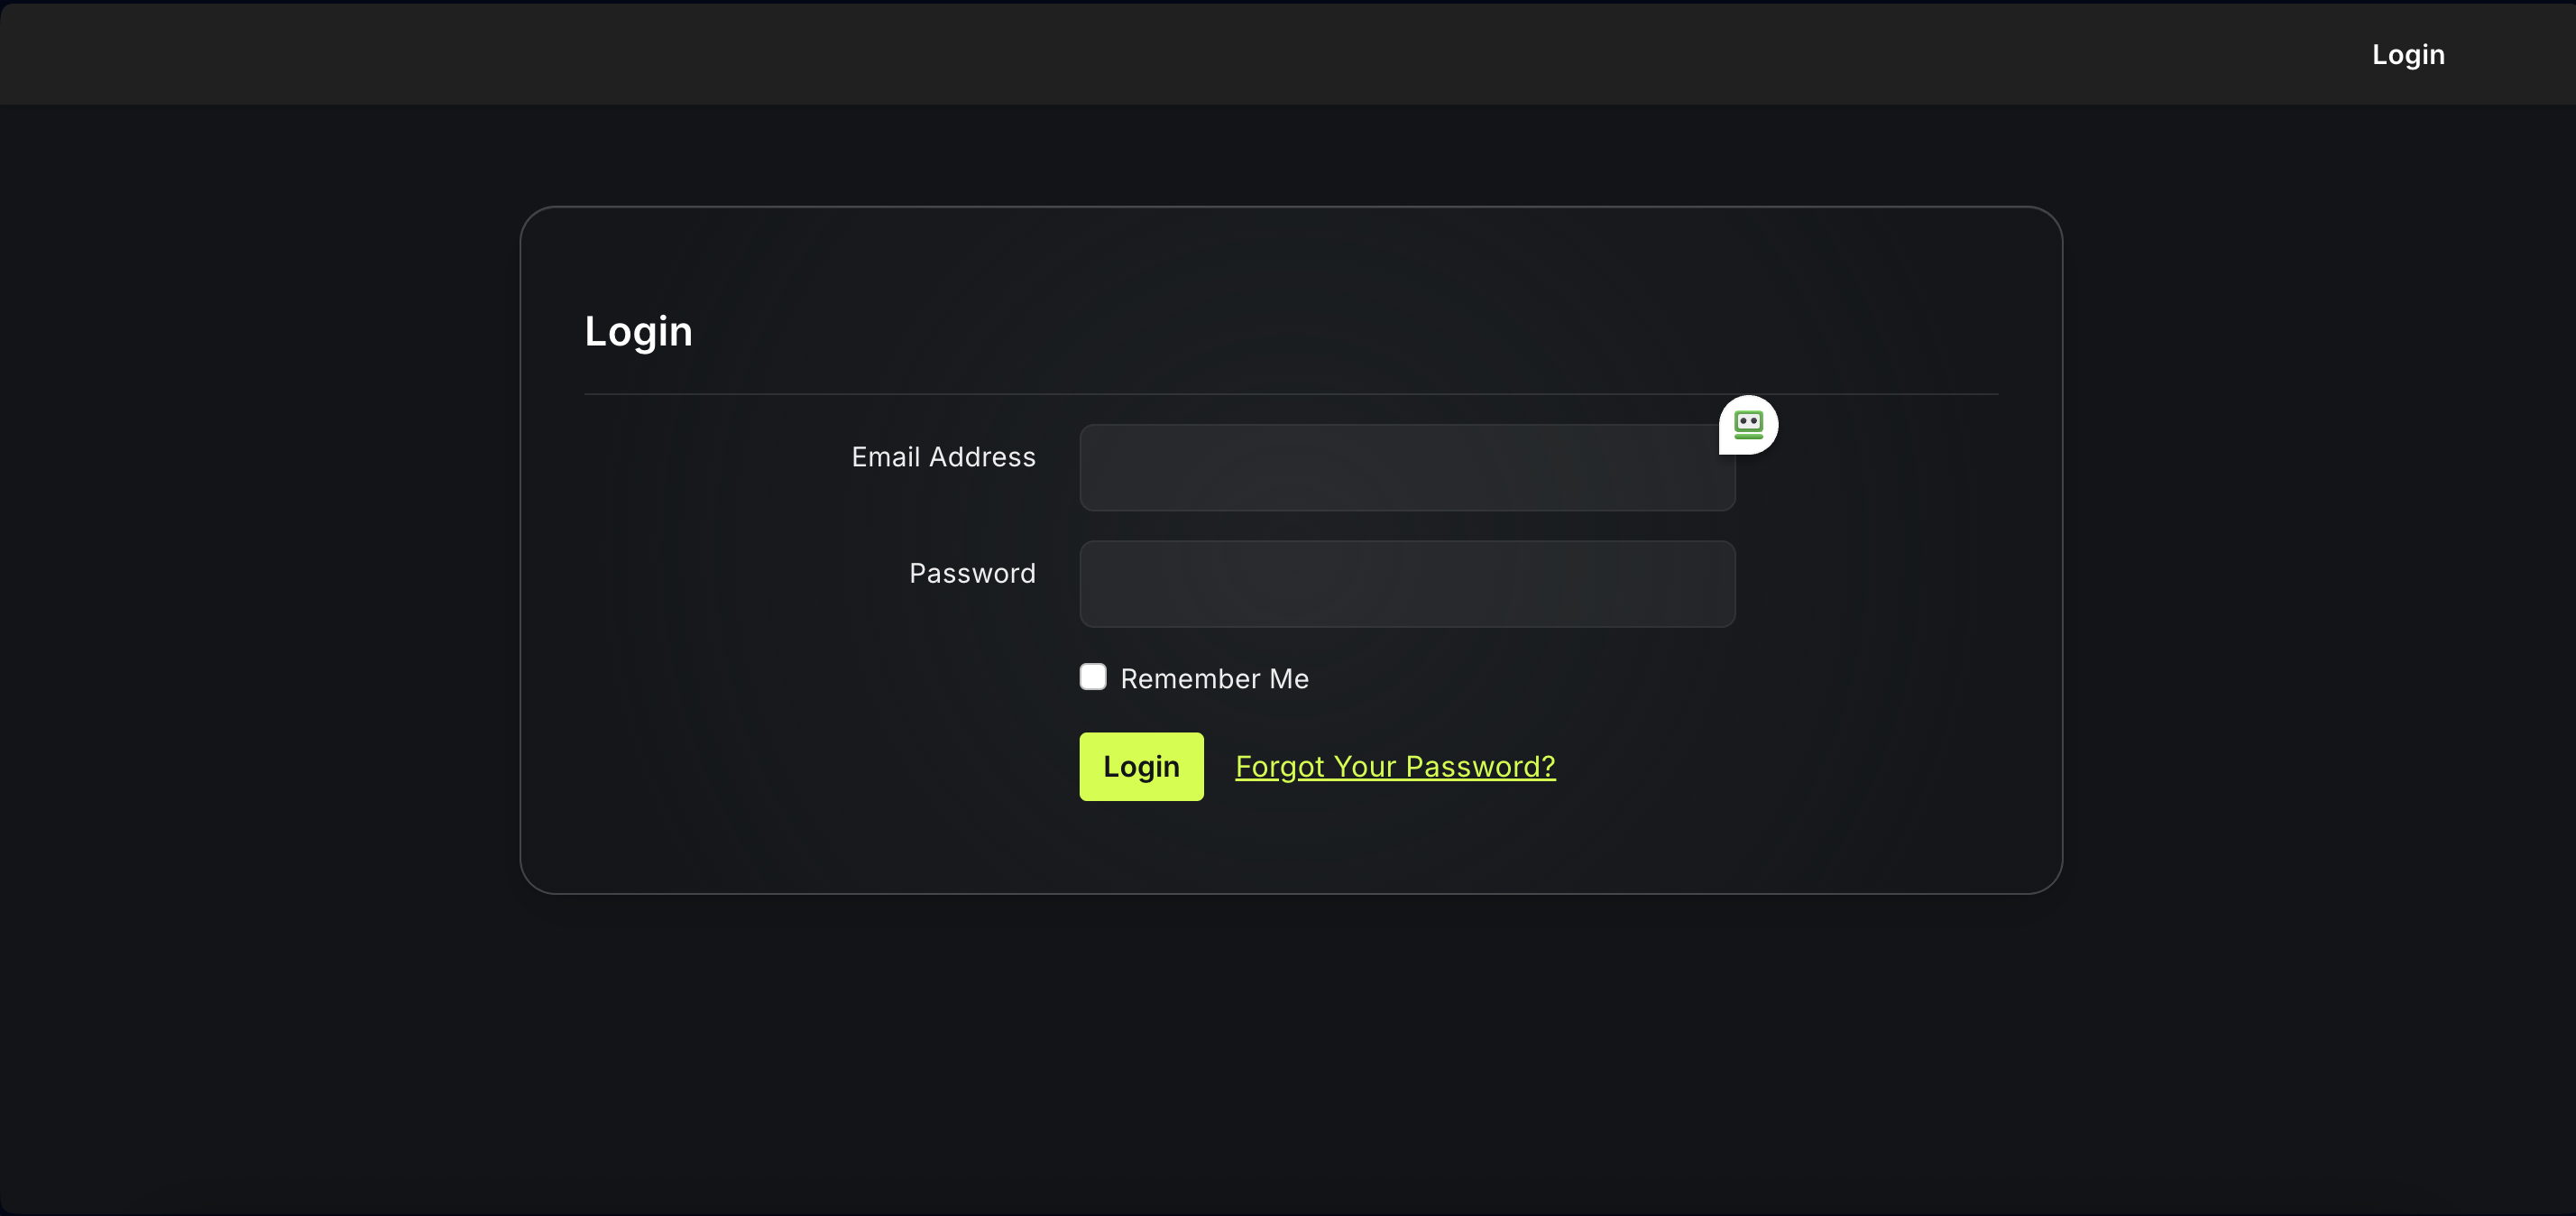Enable the Remember Me checkbox
Image resolution: width=2576 pixels, height=1216 pixels.
tap(1093, 677)
